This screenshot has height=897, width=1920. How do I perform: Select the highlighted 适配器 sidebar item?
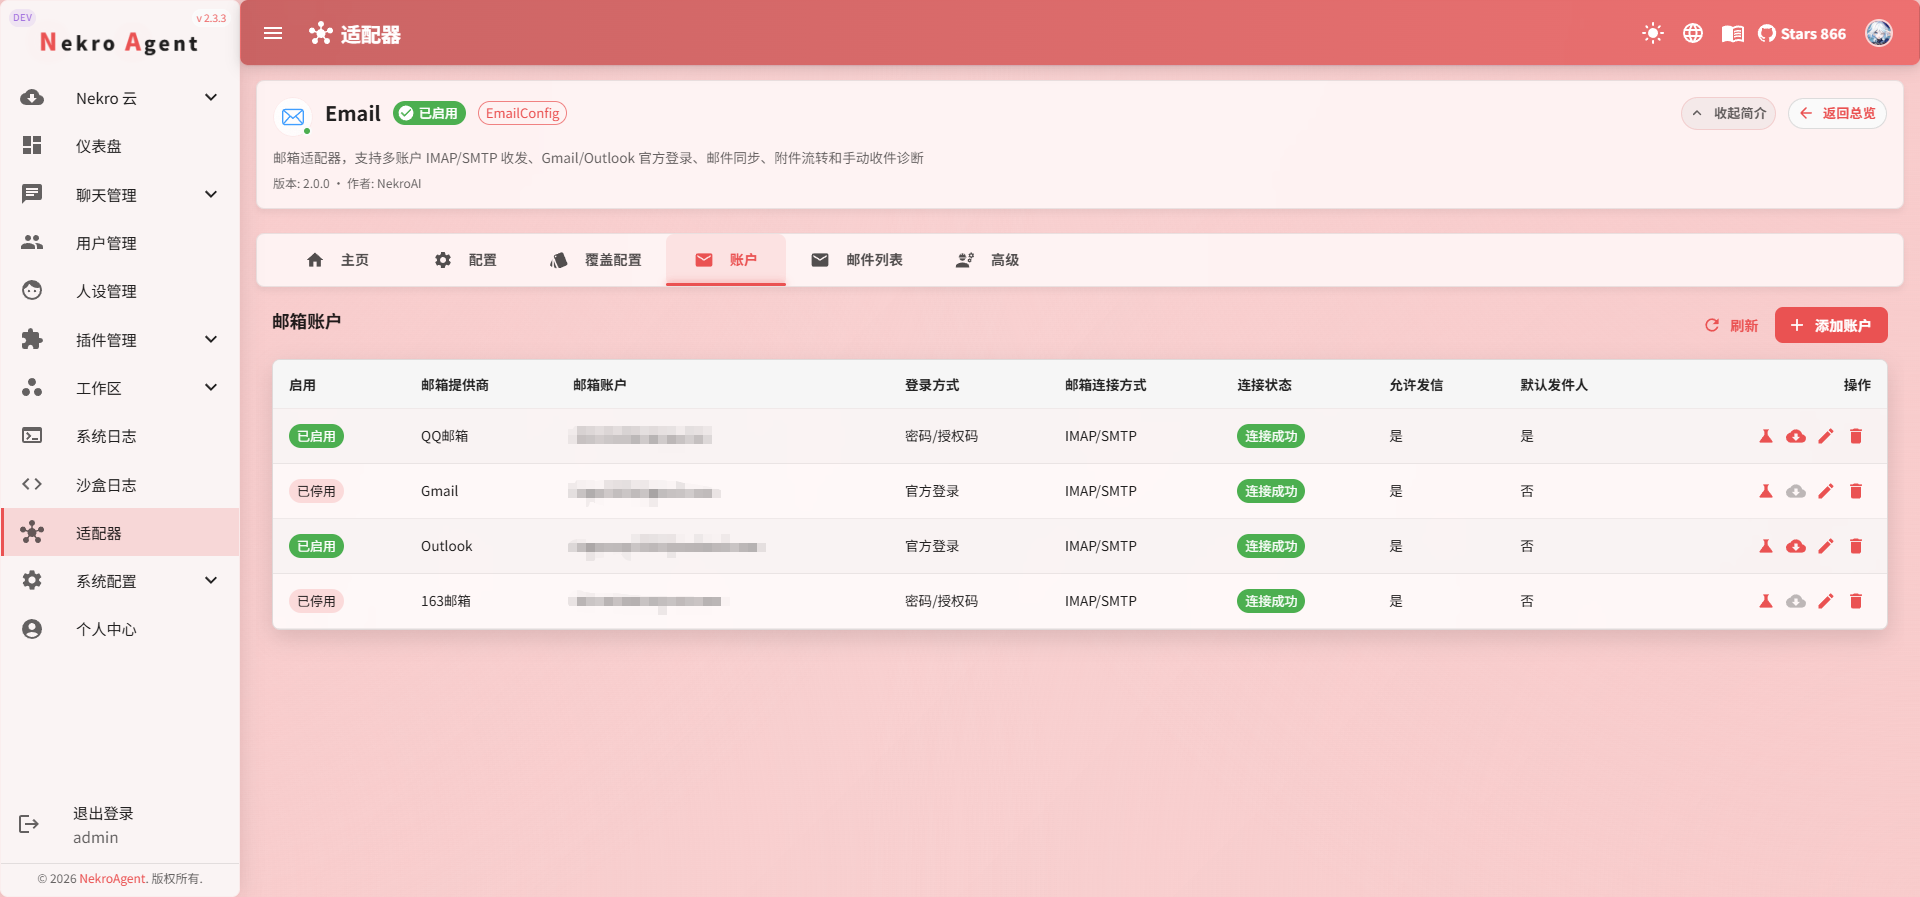[x=120, y=533]
